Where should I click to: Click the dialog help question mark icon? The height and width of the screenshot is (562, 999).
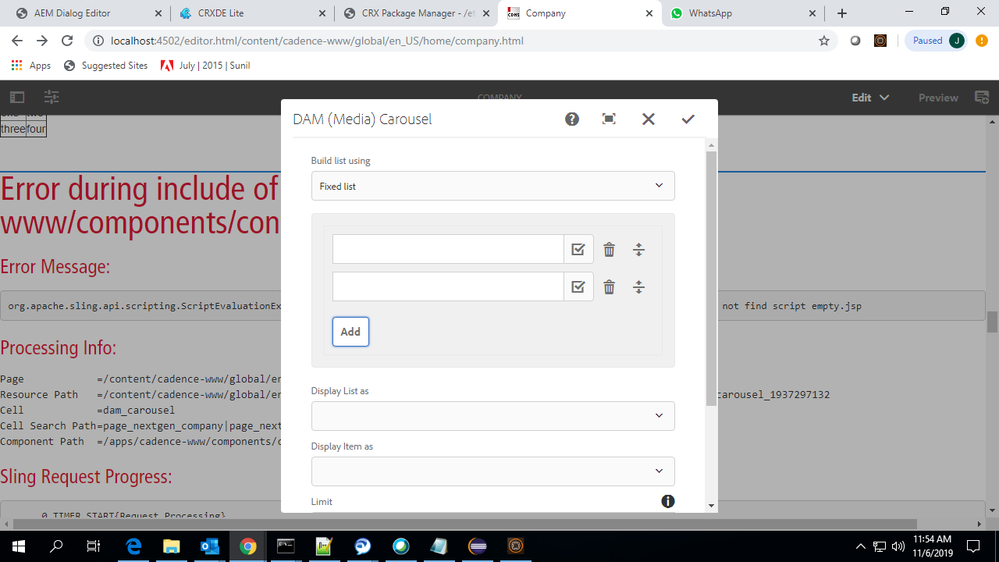pyautogui.click(x=572, y=119)
